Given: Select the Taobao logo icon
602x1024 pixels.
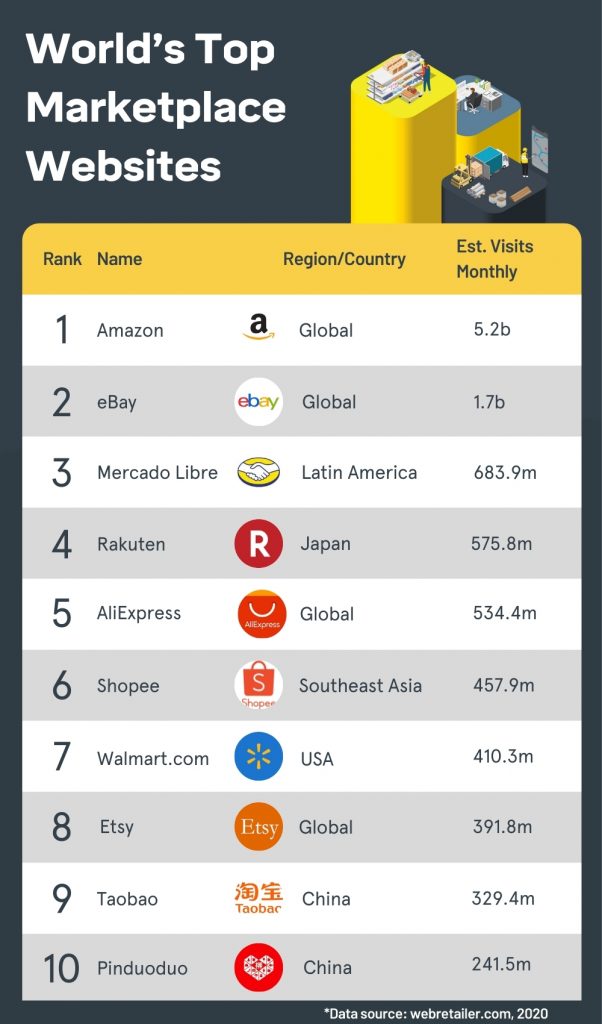Looking at the screenshot, I should coord(258,897).
